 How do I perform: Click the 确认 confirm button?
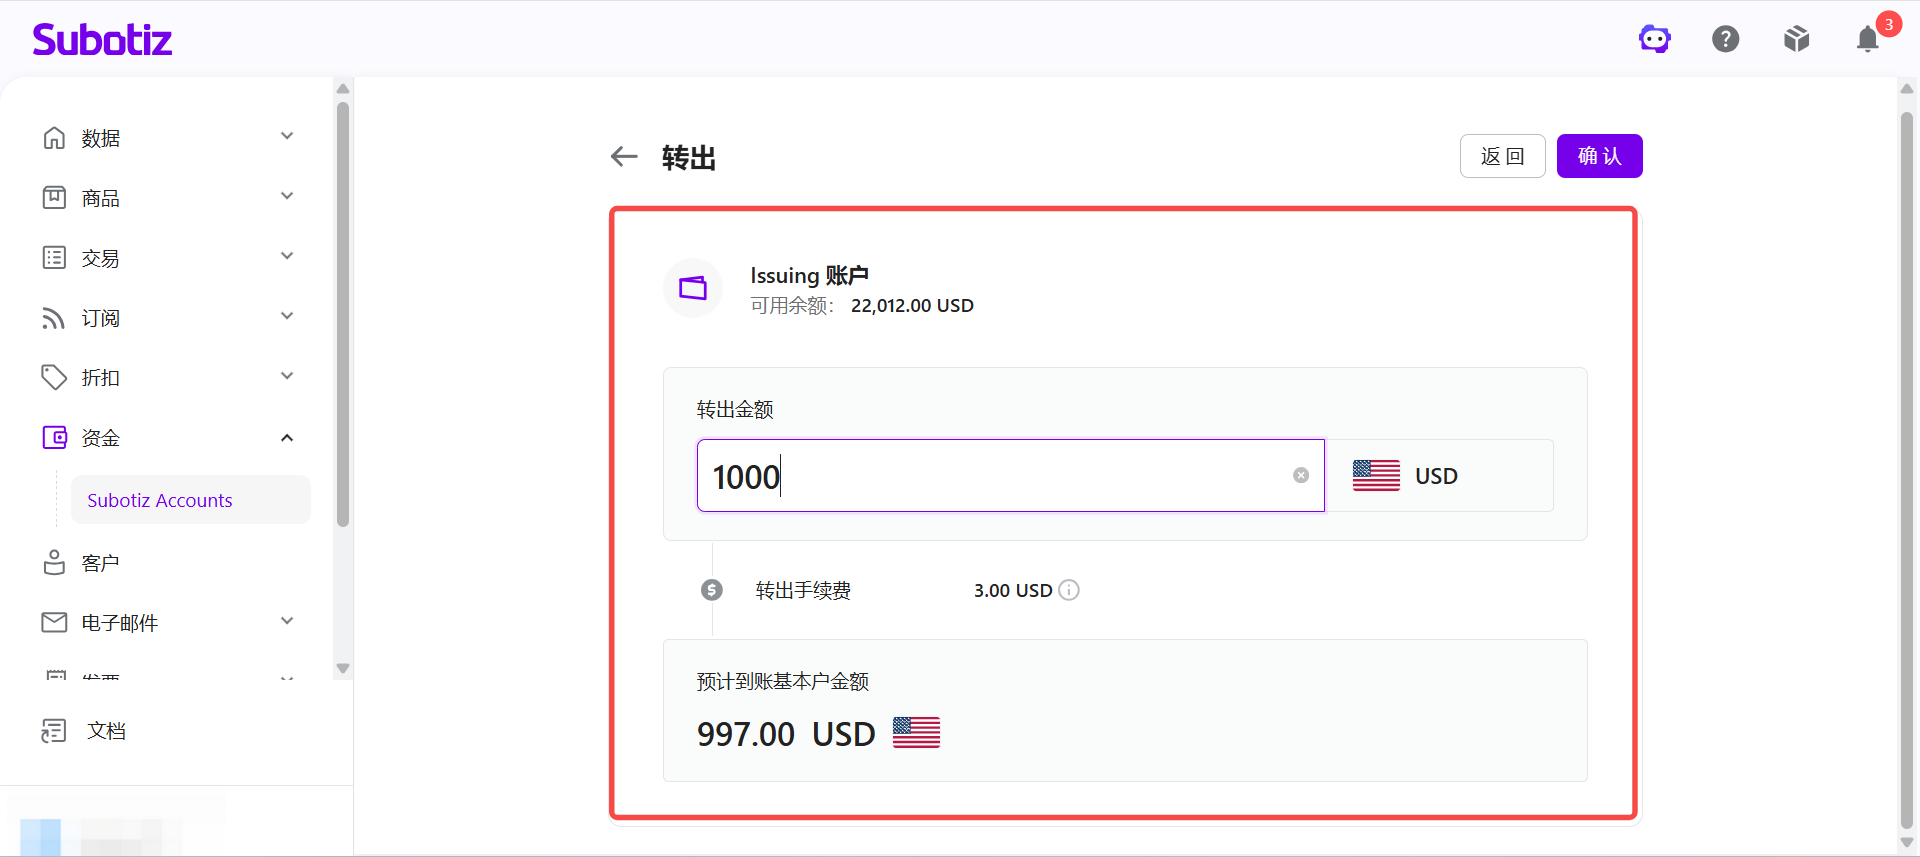pyautogui.click(x=1599, y=156)
